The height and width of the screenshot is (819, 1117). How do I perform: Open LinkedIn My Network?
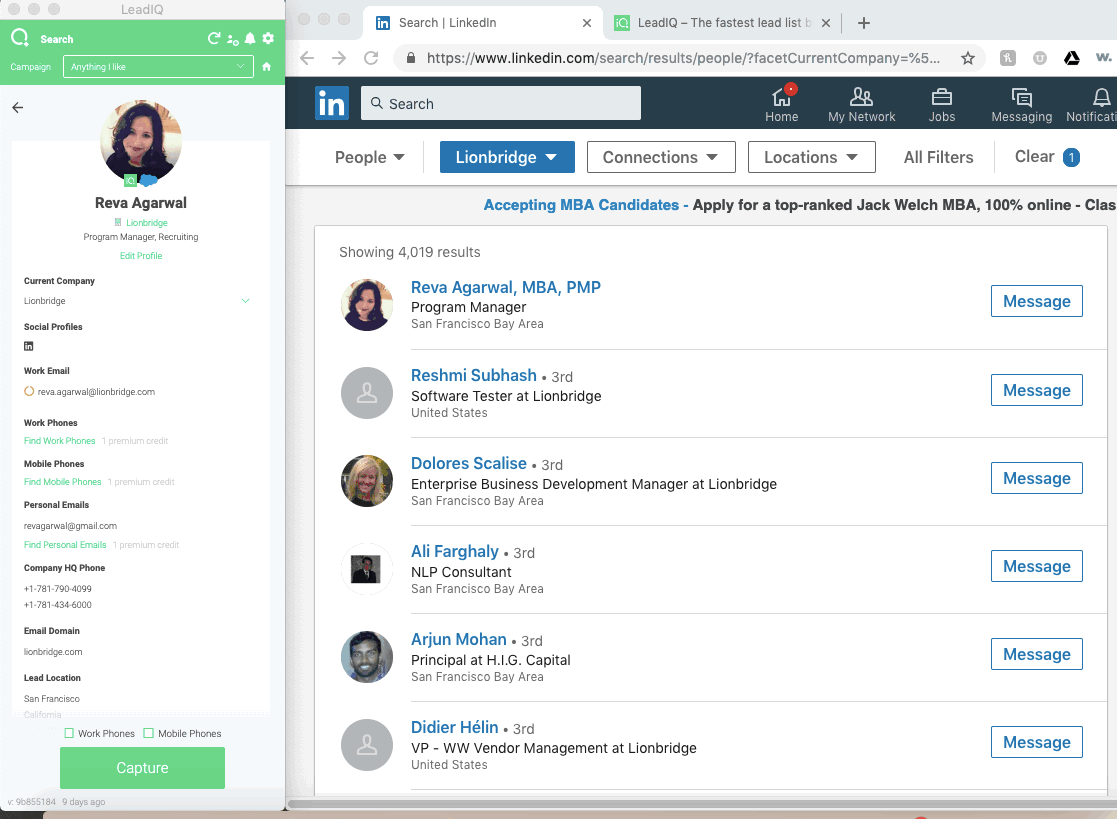coord(861,104)
